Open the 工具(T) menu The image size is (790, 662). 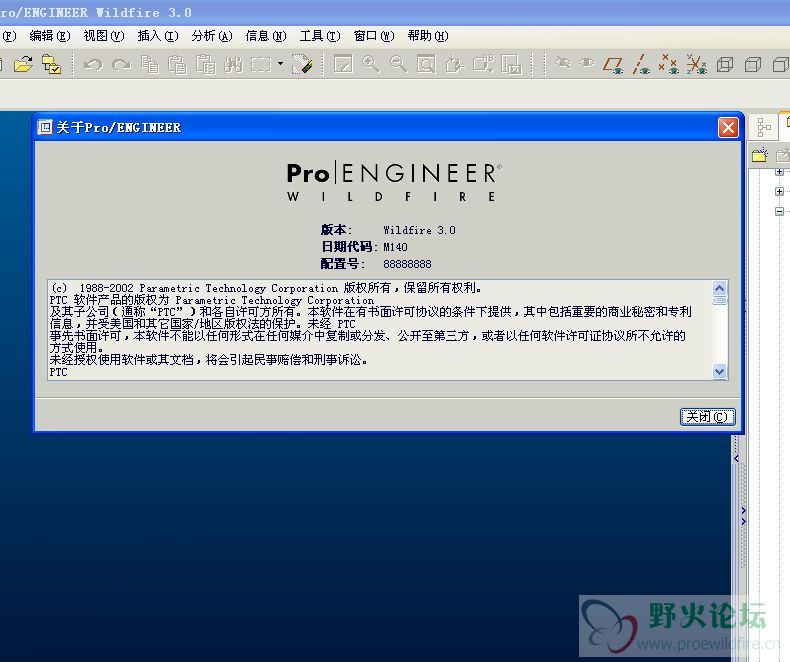[320, 36]
